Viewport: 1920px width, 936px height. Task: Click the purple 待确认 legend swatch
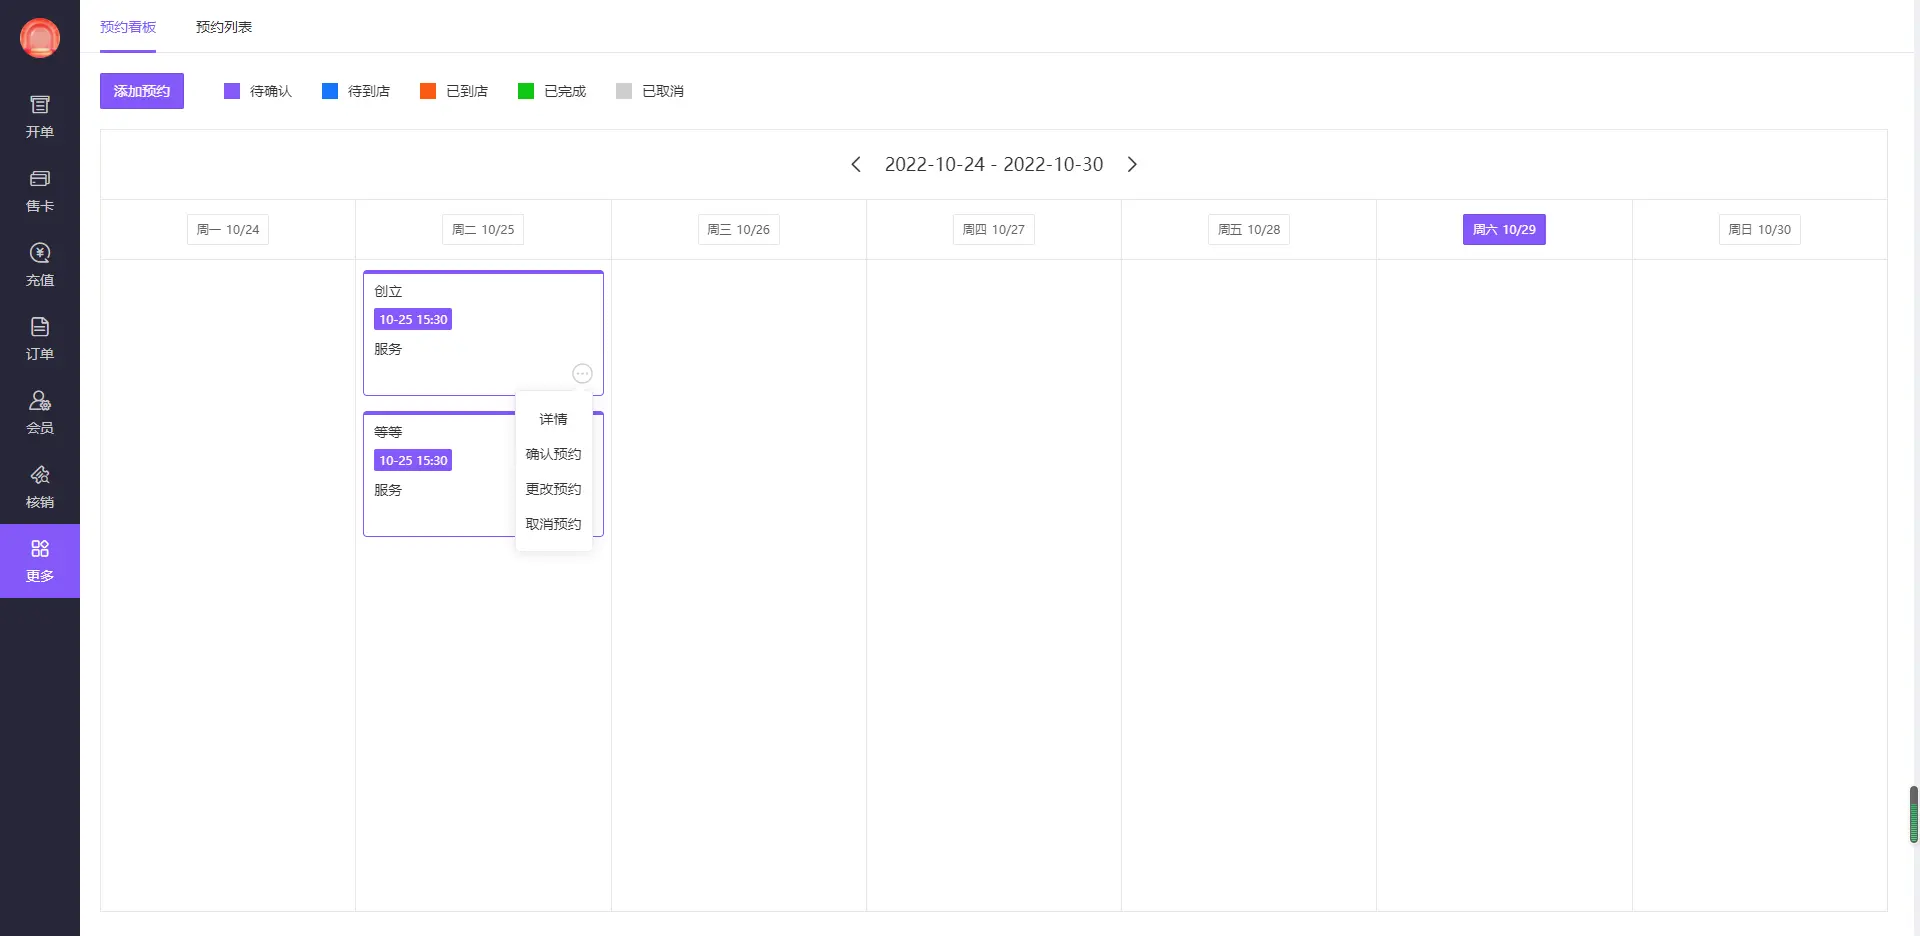pos(232,91)
